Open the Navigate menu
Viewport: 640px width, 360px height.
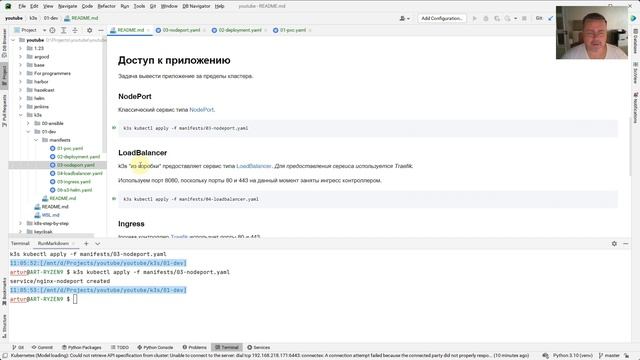pos(67,6)
